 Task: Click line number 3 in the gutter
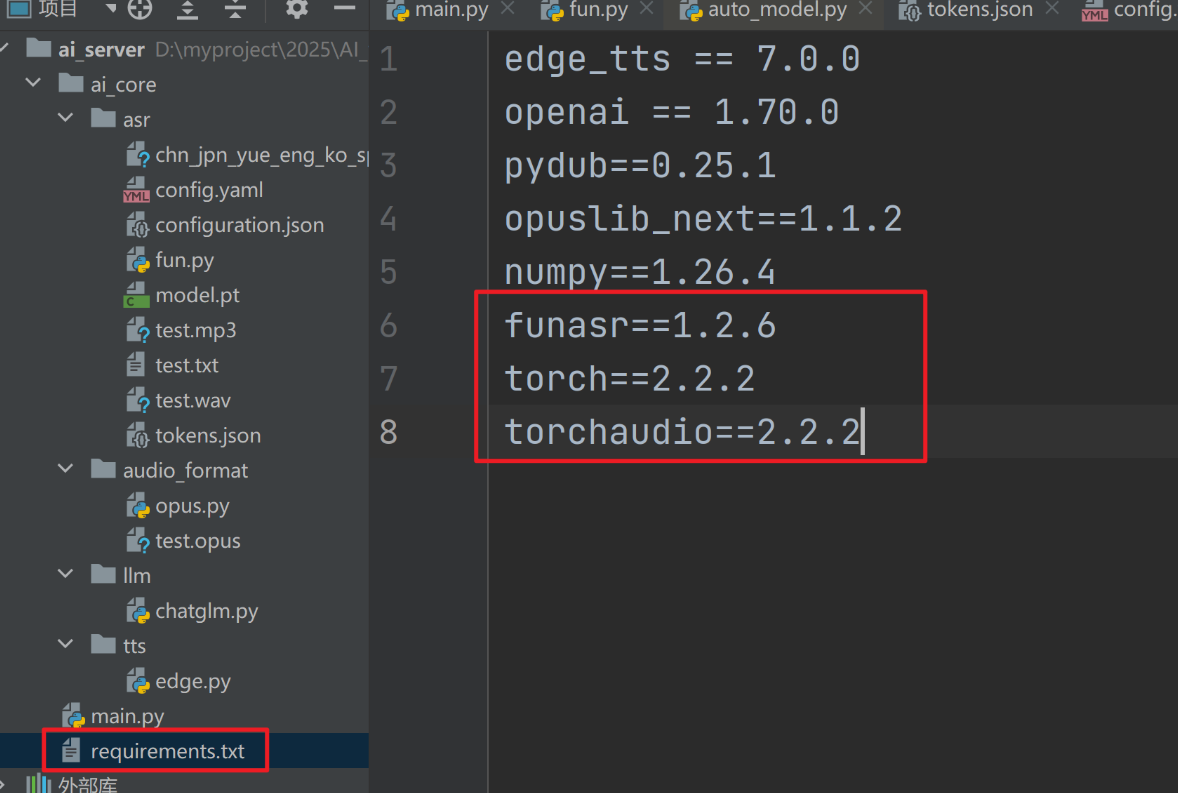click(x=388, y=166)
